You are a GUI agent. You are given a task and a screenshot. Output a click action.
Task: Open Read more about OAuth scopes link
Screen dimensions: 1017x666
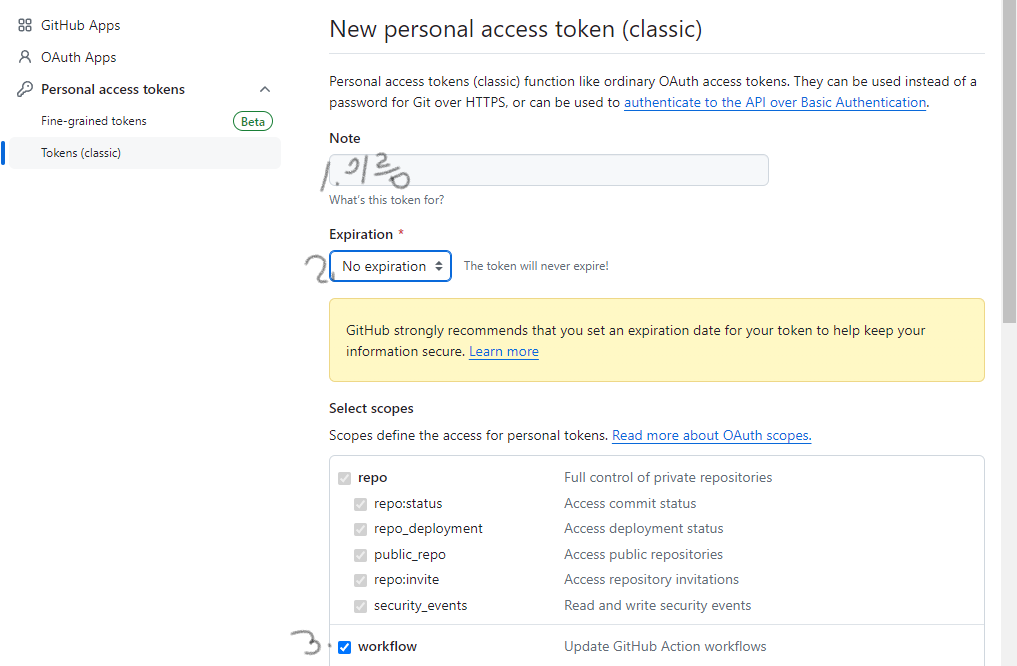tap(712, 435)
